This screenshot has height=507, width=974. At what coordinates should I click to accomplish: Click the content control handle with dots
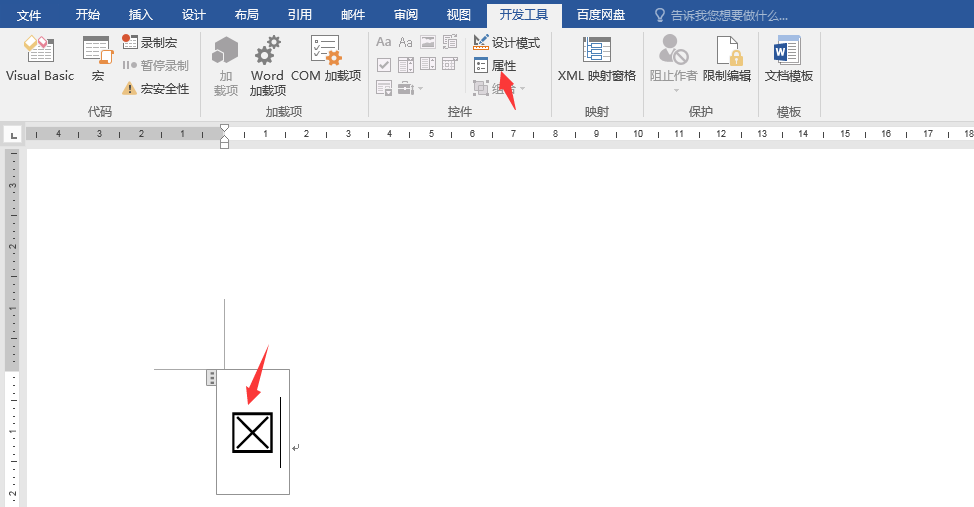[x=211, y=377]
